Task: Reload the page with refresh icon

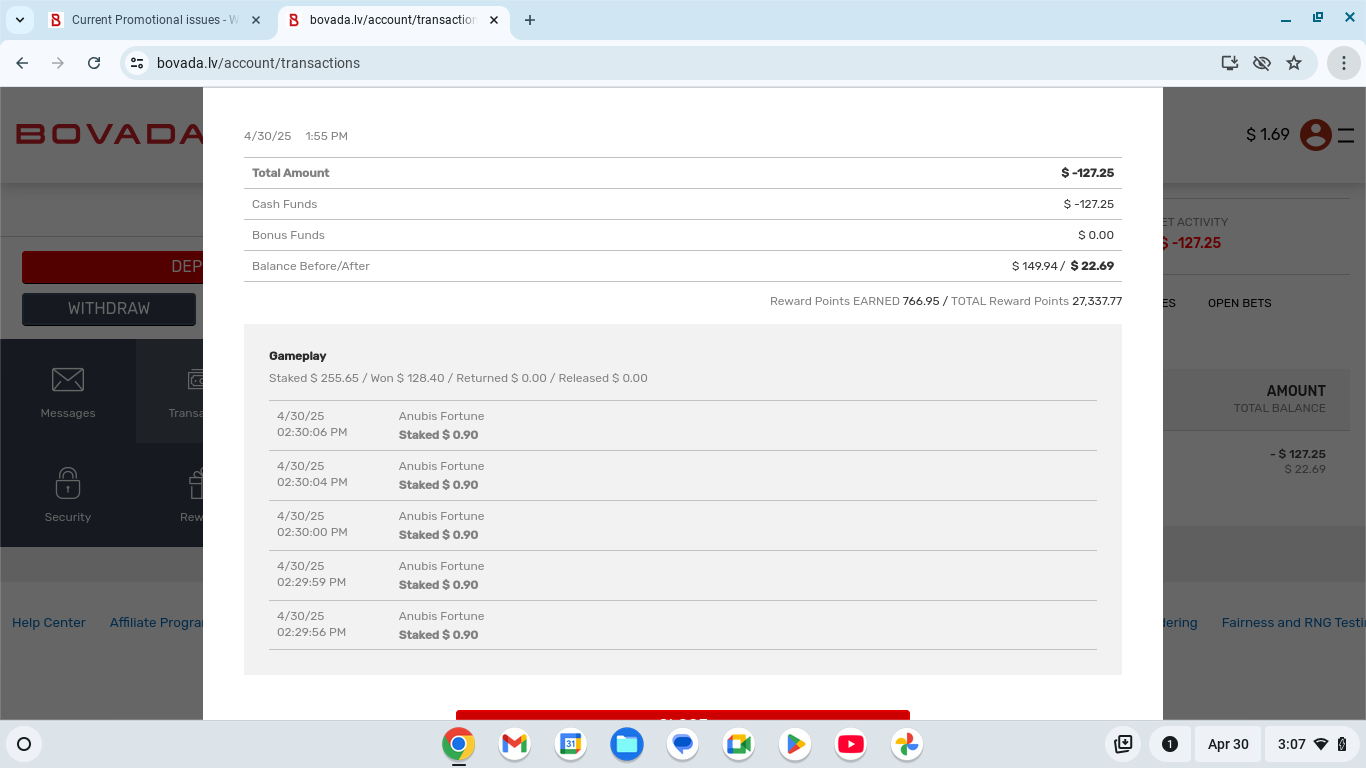Action: point(94,63)
